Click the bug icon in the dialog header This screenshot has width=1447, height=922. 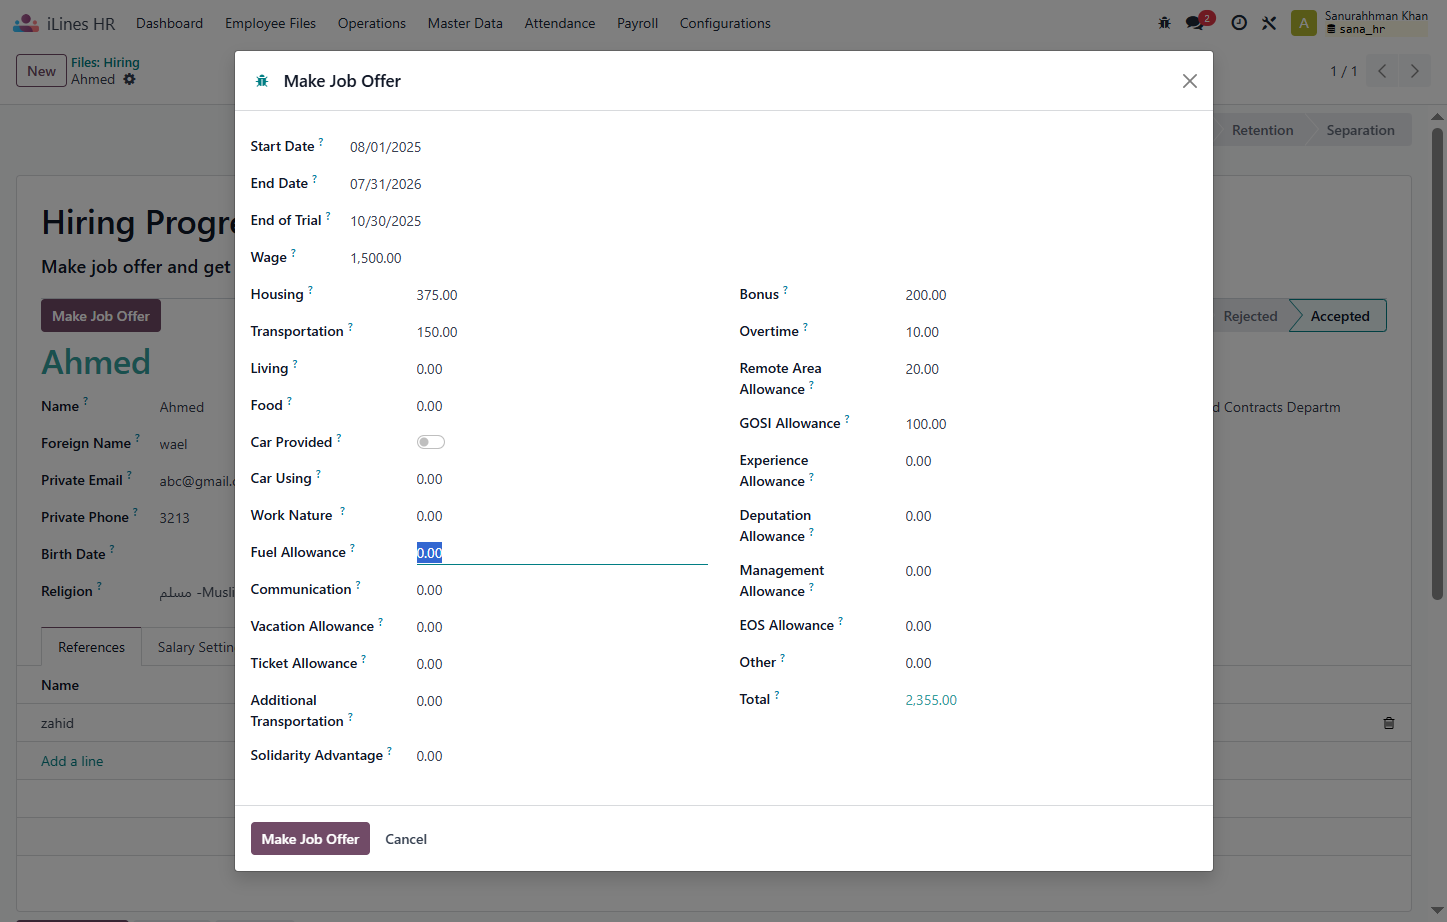pos(262,81)
